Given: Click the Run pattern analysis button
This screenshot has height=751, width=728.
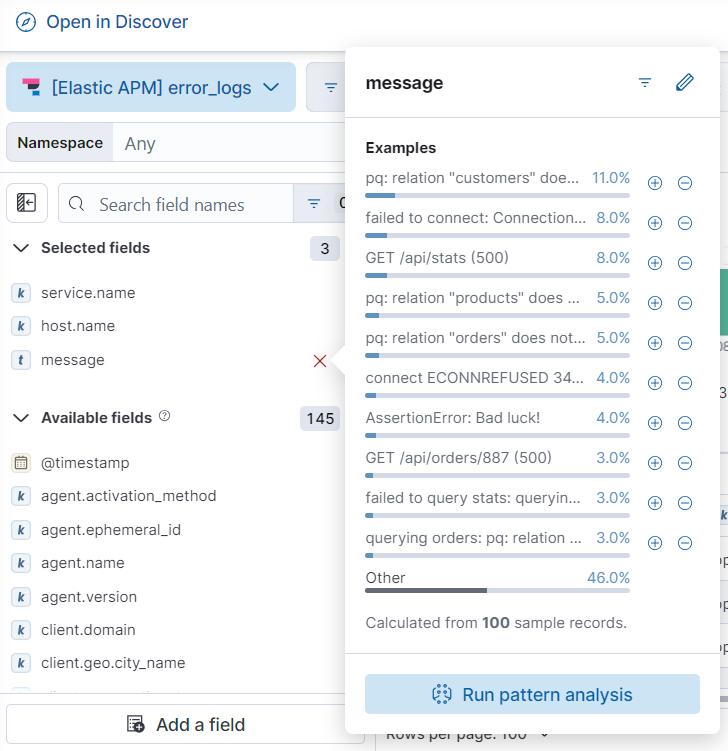Looking at the screenshot, I should tap(532, 694).
